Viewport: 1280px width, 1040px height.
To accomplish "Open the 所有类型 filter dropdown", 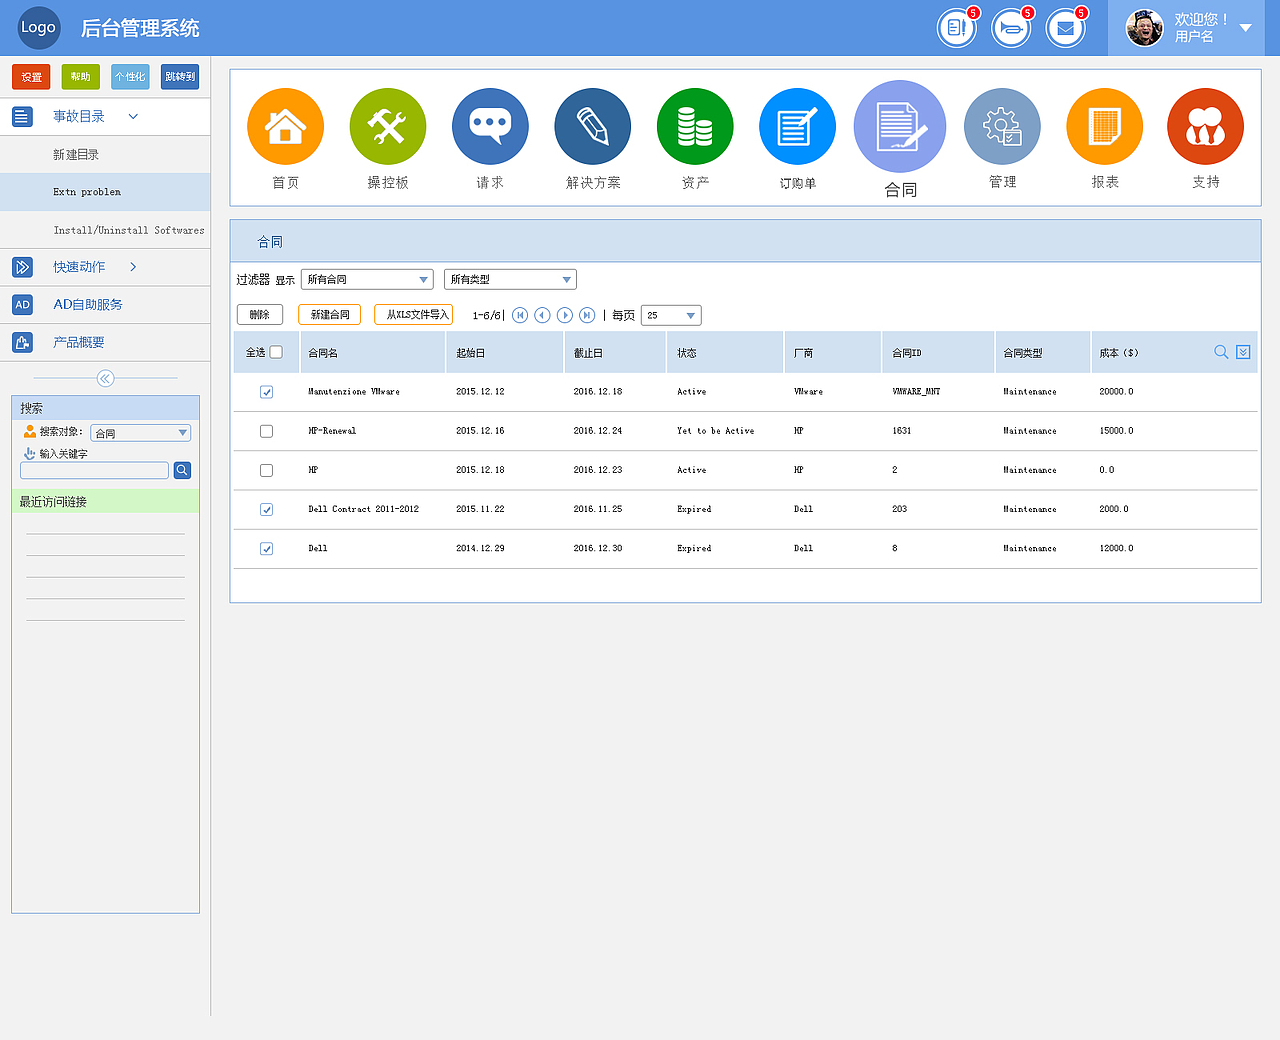I will coord(510,280).
